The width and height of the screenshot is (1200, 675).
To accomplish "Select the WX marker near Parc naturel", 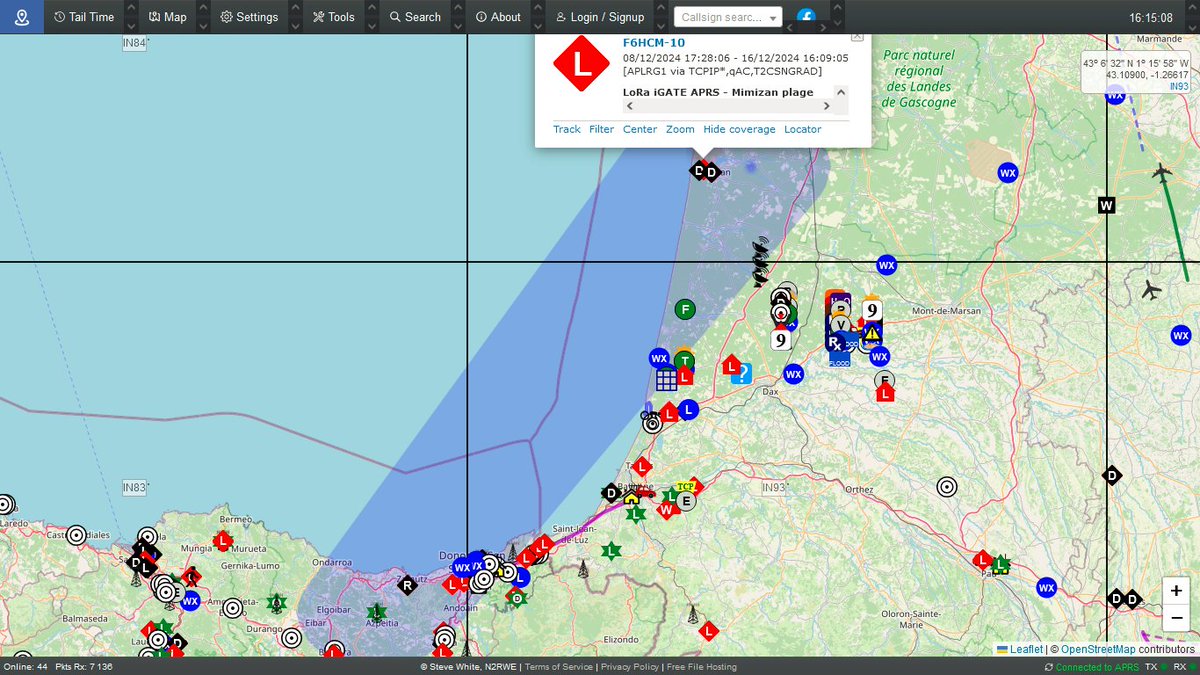I will tap(1008, 173).
